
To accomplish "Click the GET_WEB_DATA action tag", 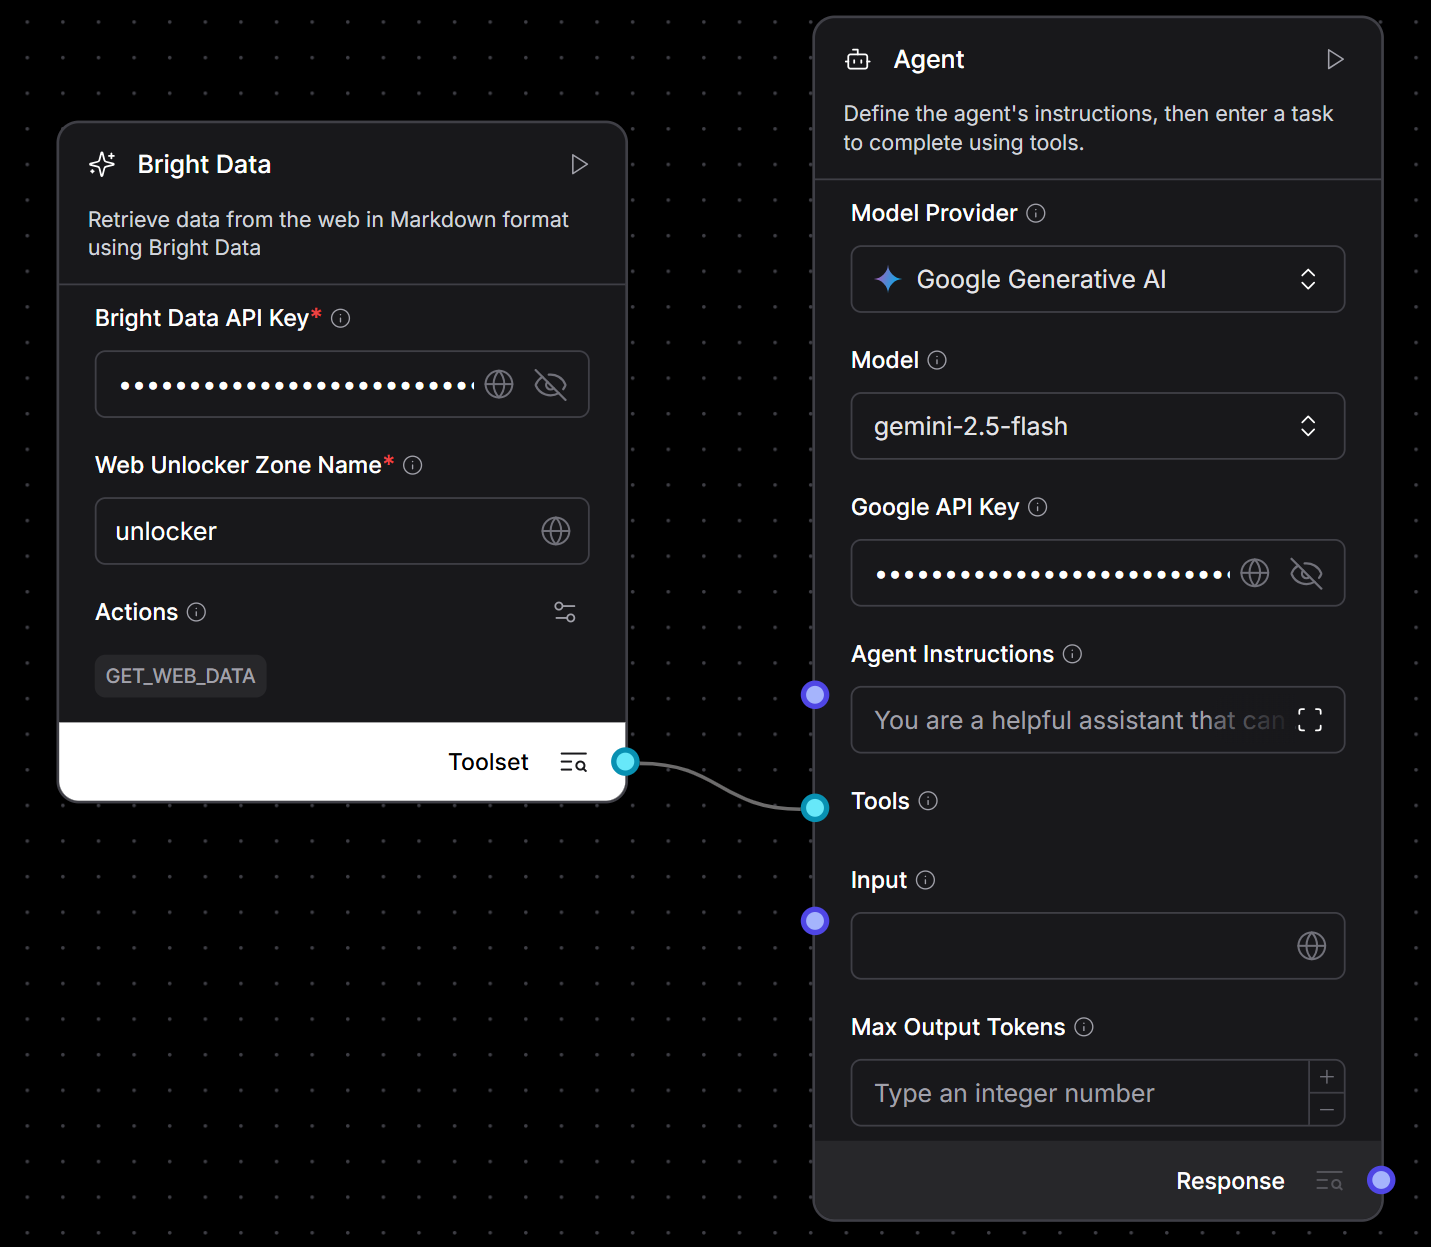I will coord(181,676).
